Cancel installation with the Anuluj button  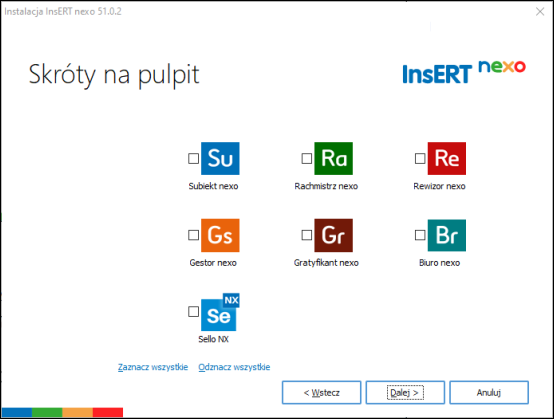(489, 393)
